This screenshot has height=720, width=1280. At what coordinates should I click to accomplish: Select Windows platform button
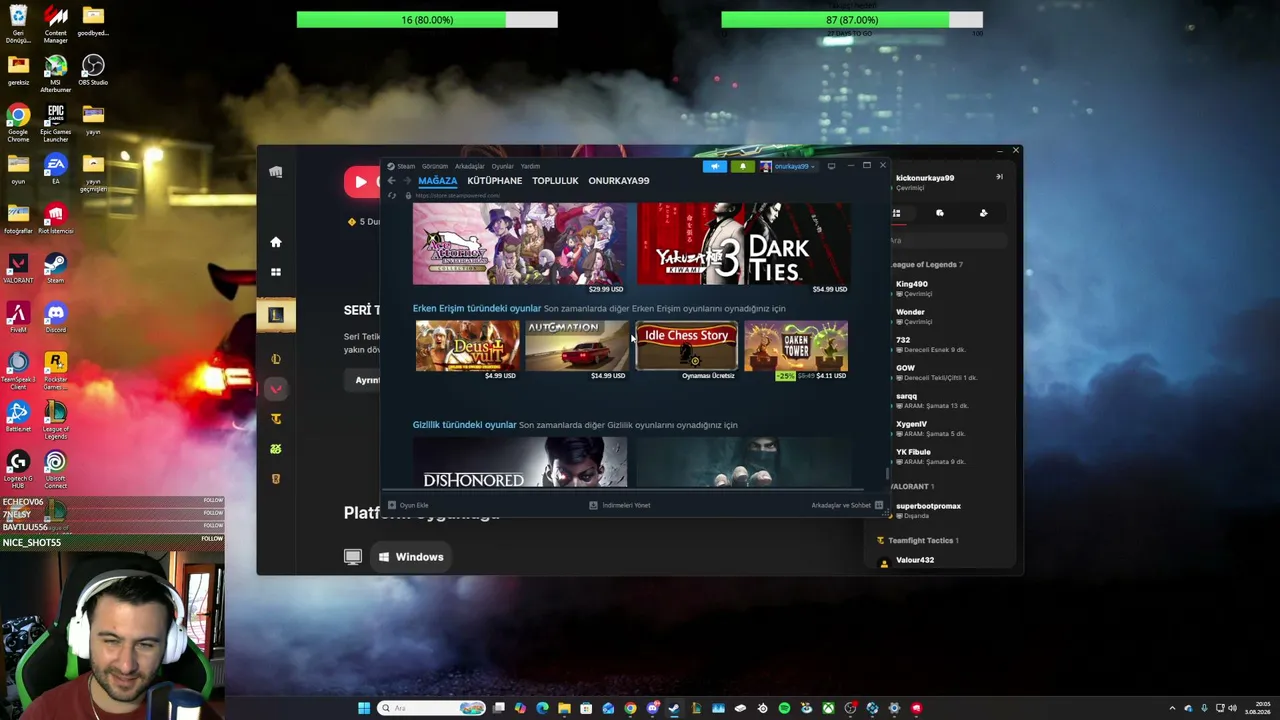[x=411, y=557]
